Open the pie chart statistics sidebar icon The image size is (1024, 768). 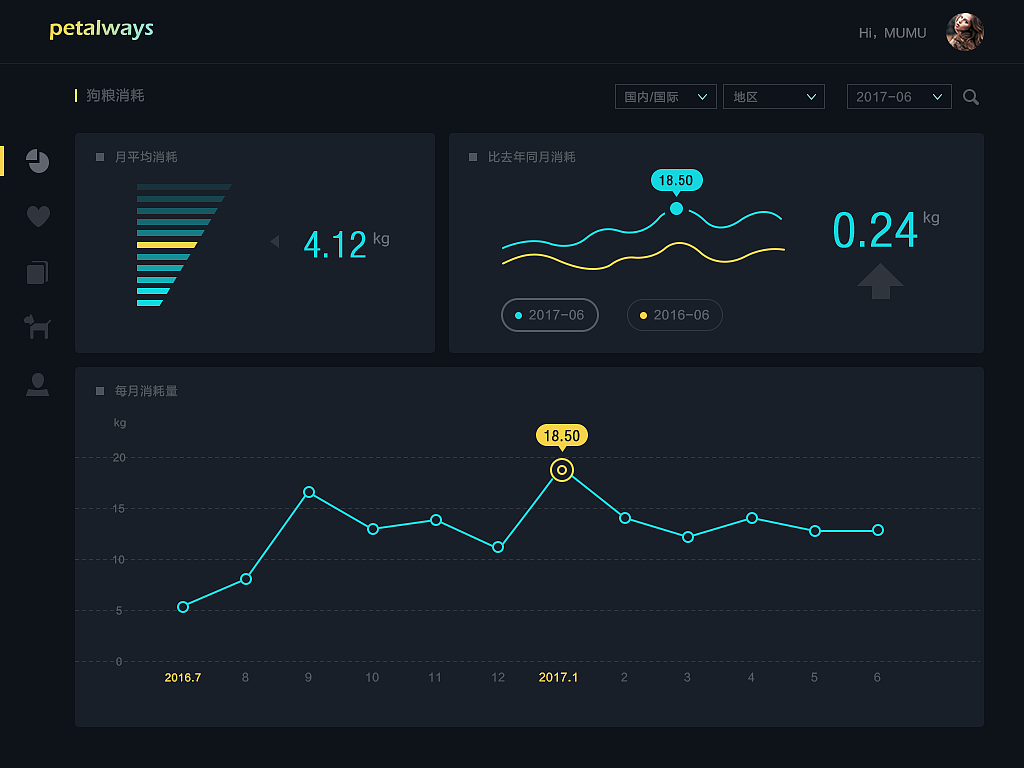[x=38, y=161]
